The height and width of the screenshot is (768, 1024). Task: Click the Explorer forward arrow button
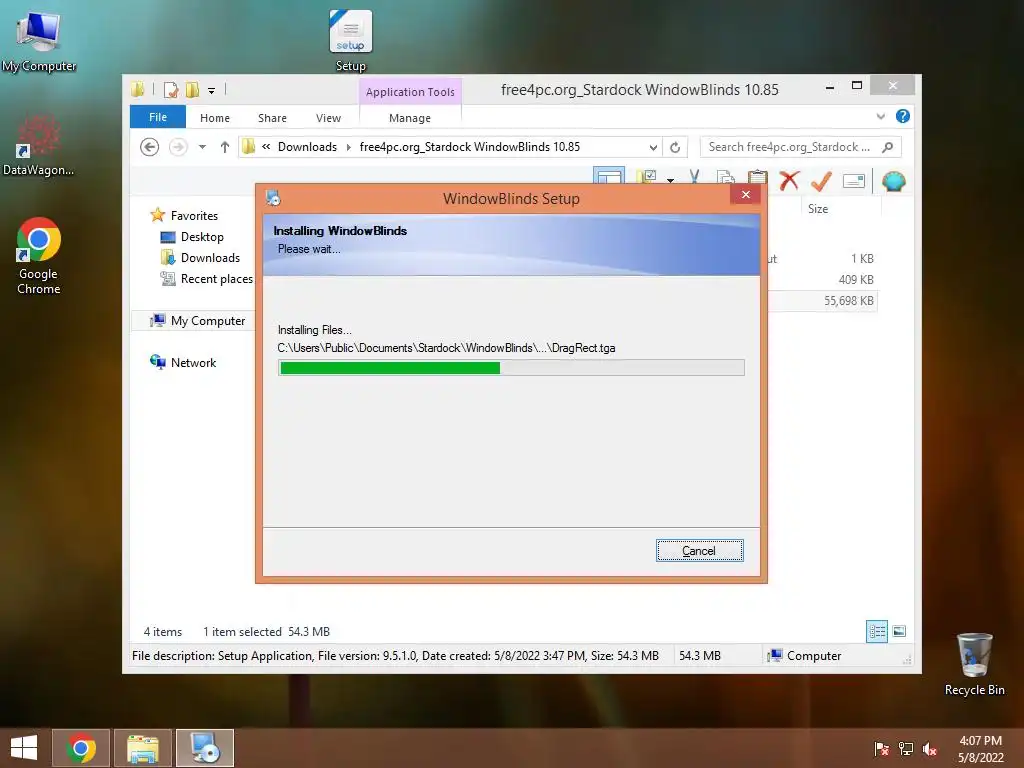178,147
